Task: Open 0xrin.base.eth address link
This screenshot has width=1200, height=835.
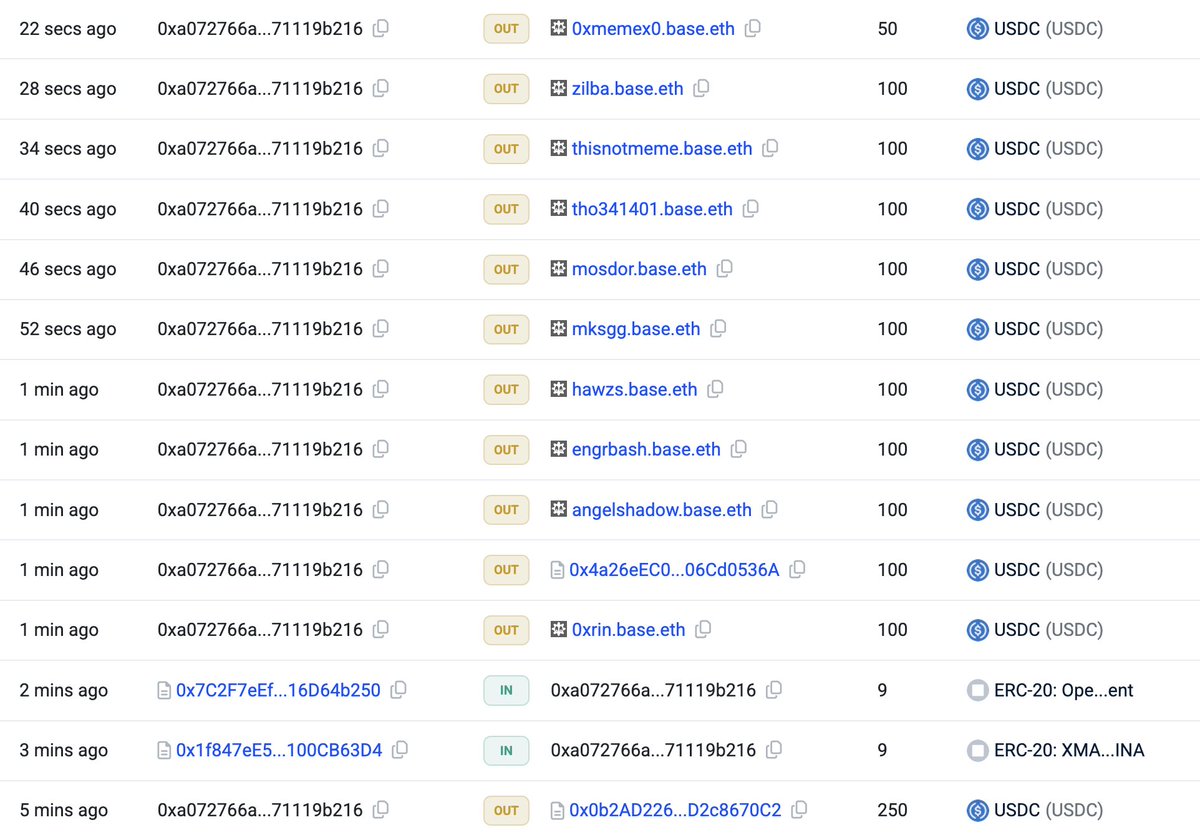Action: [x=629, y=630]
